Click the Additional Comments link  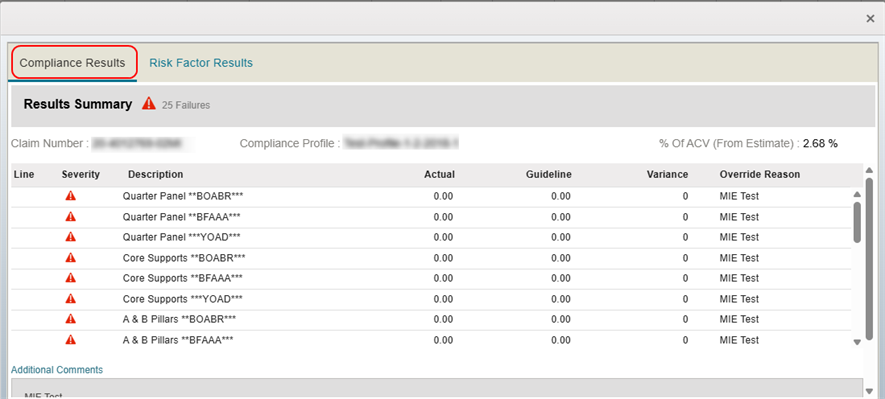(x=57, y=370)
